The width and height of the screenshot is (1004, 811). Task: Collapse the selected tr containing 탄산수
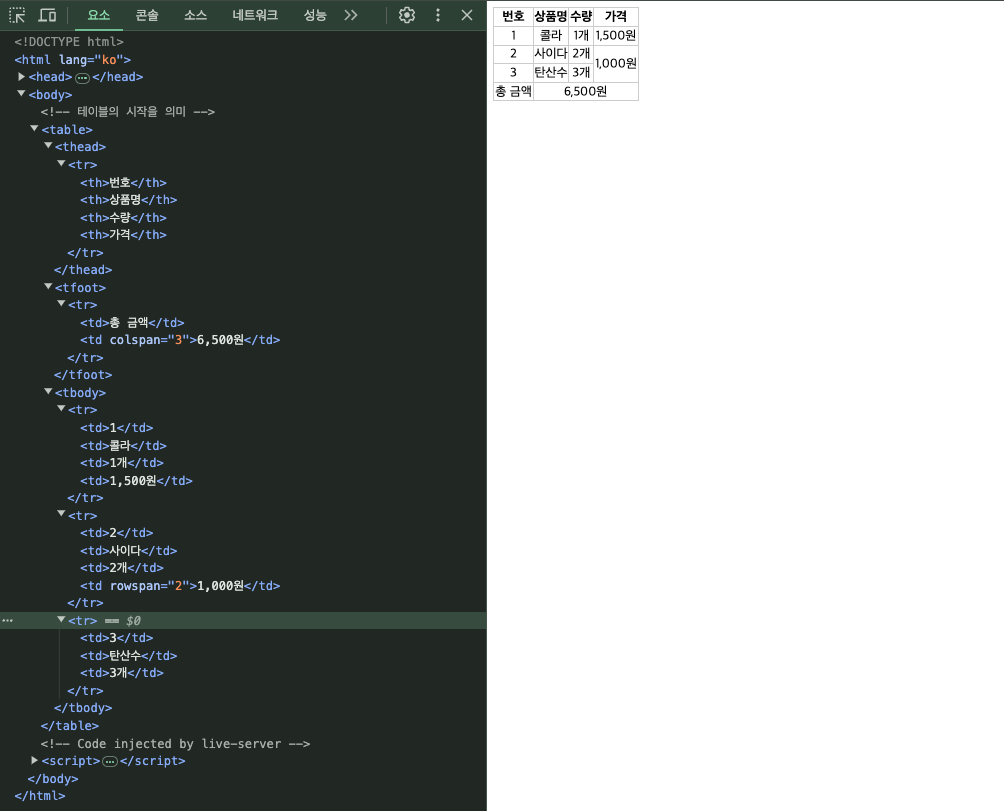(61, 620)
